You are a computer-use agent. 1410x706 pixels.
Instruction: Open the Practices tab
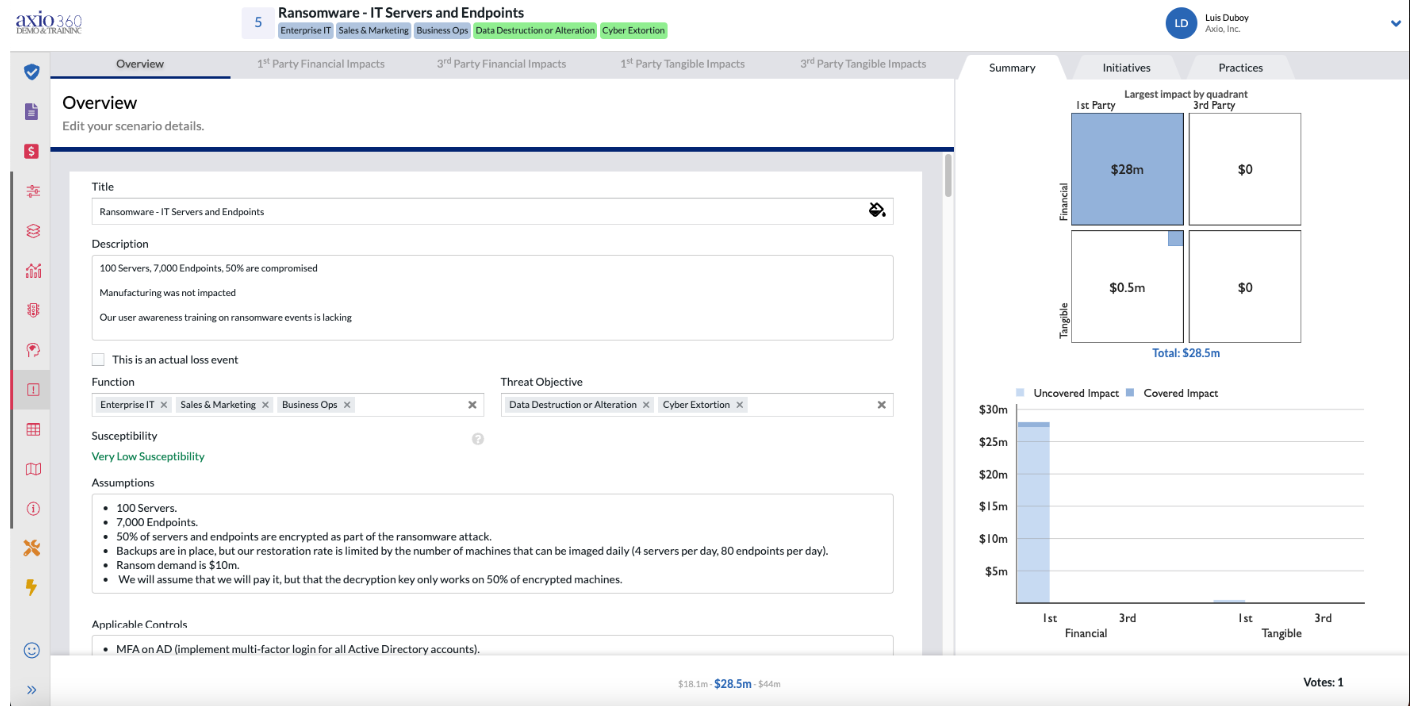1240,67
